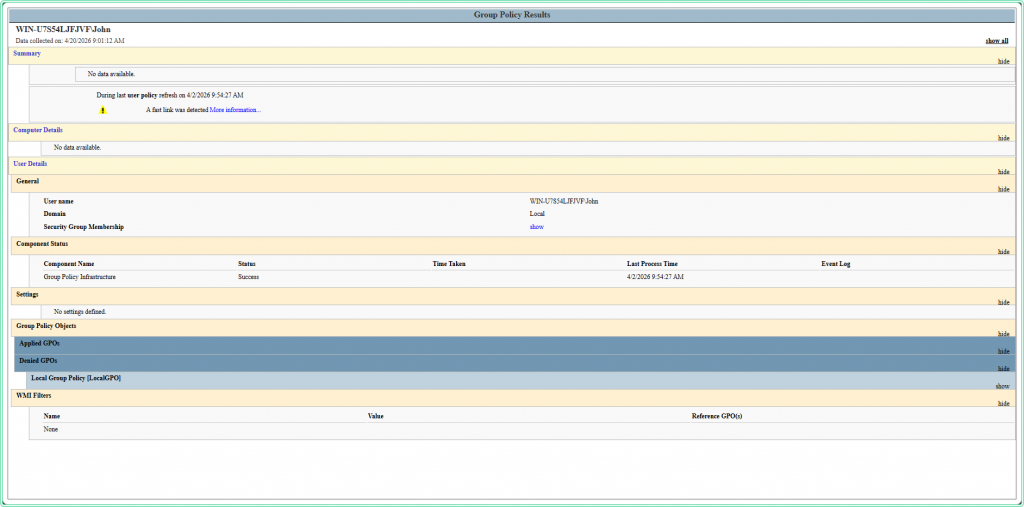This screenshot has height=507, width=1024.
Task: Click 'hide' on the Settings section bar
Action: (1003, 302)
